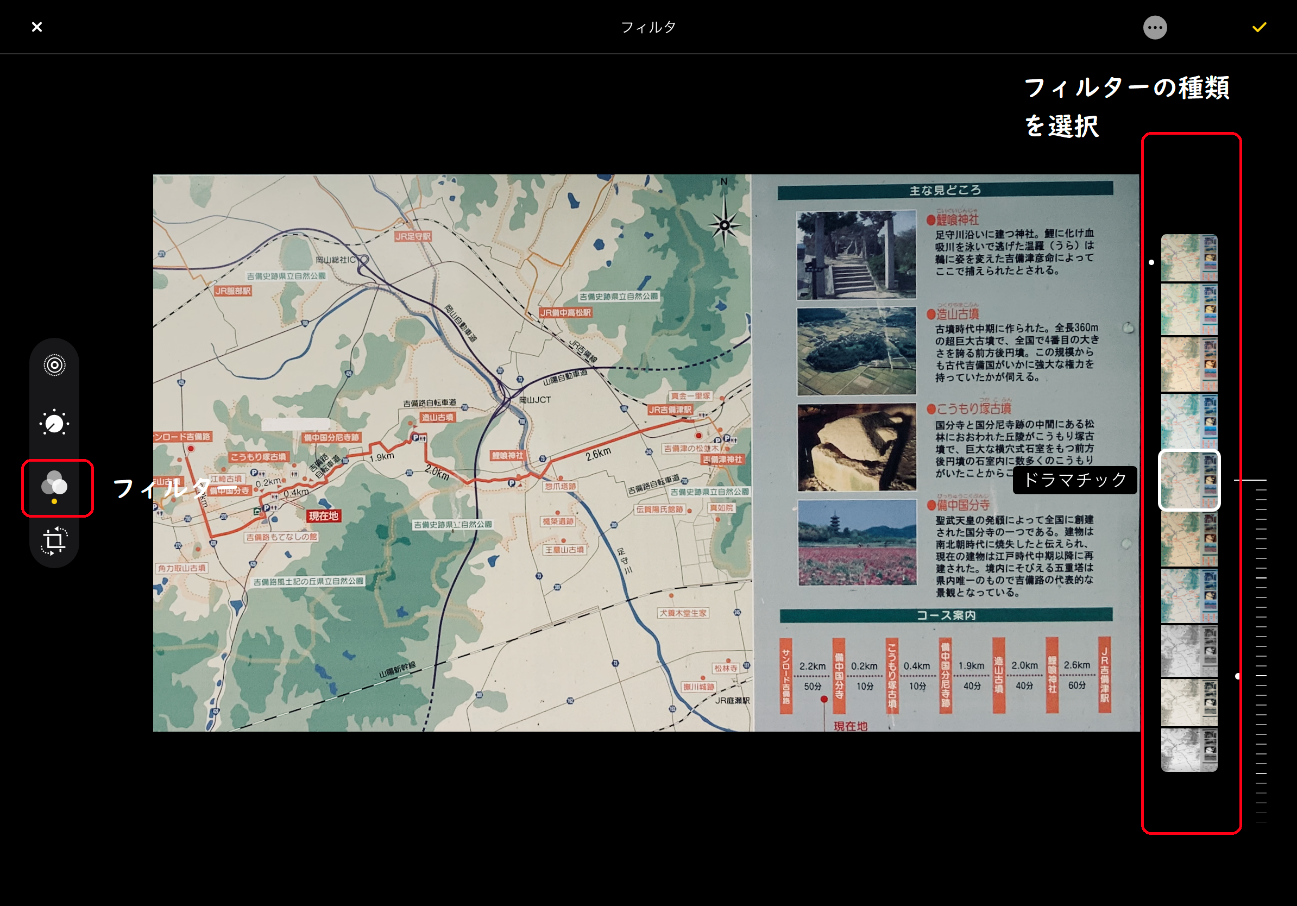This screenshot has width=1297, height=906.
Task: Choose the first black-and-white filter thumbnail
Action: tap(1189, 650)
